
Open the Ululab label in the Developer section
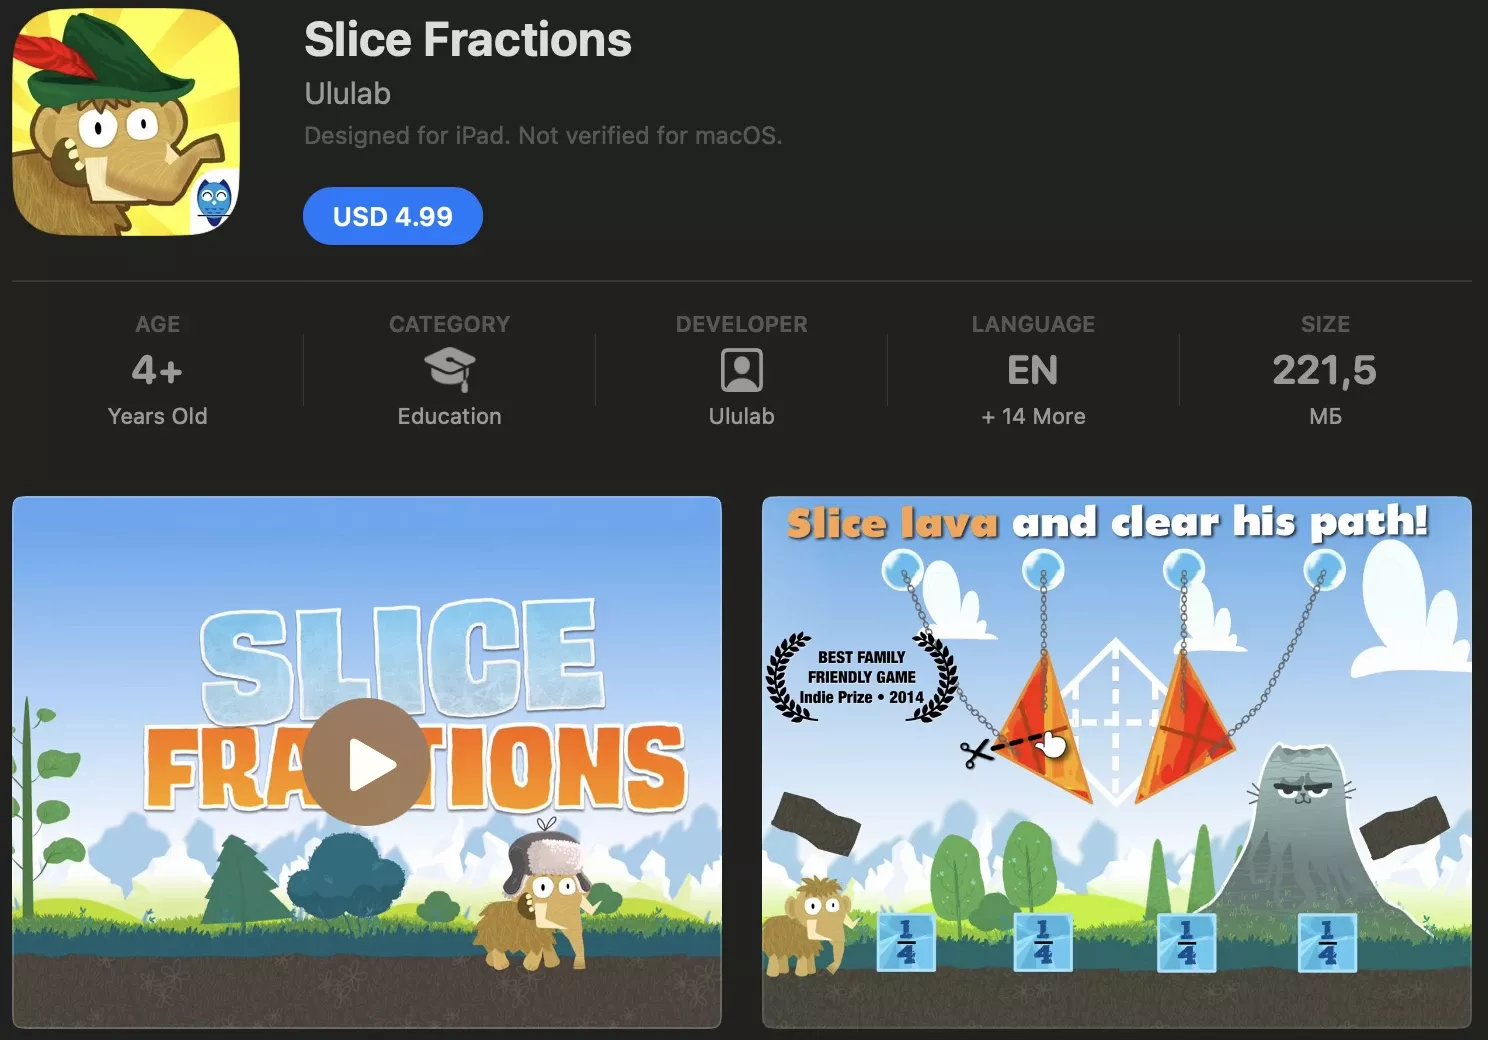[x=741, y=416]
